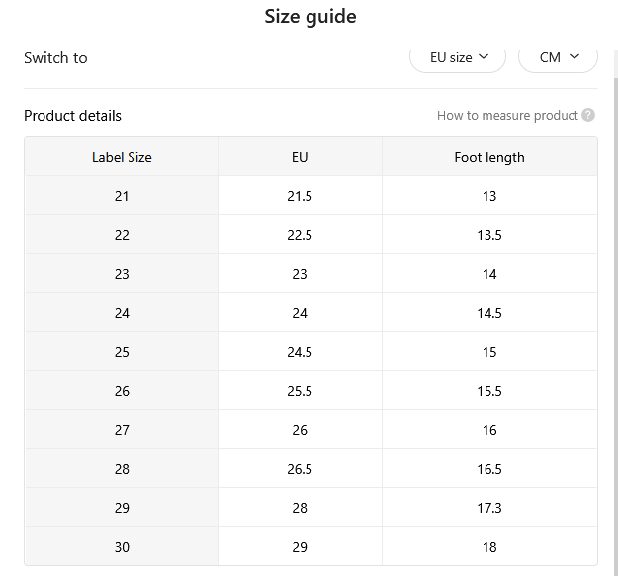Click the question mark help icon
Screen dimensions: 618x576
pos(588,116)
